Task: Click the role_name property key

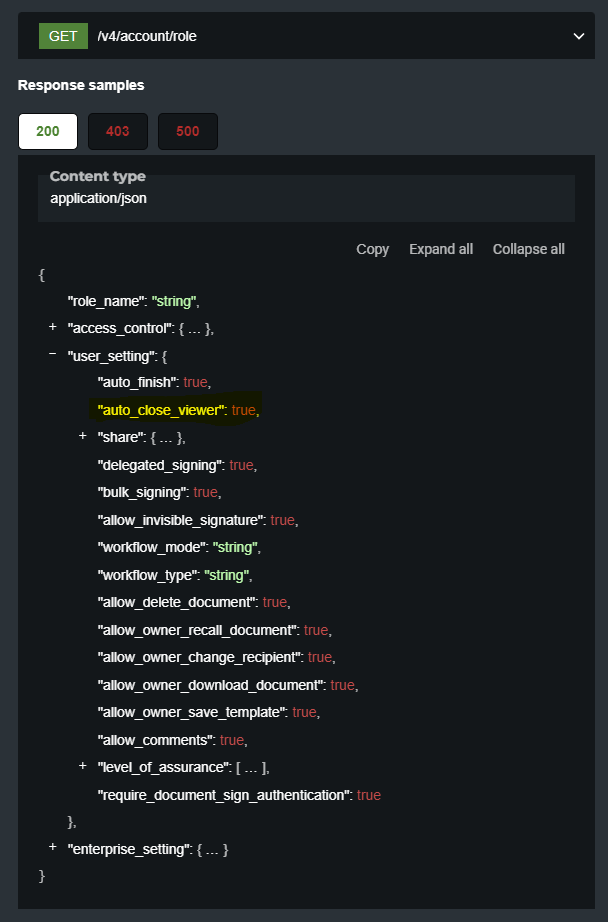Action: click(x=105, y=300)
